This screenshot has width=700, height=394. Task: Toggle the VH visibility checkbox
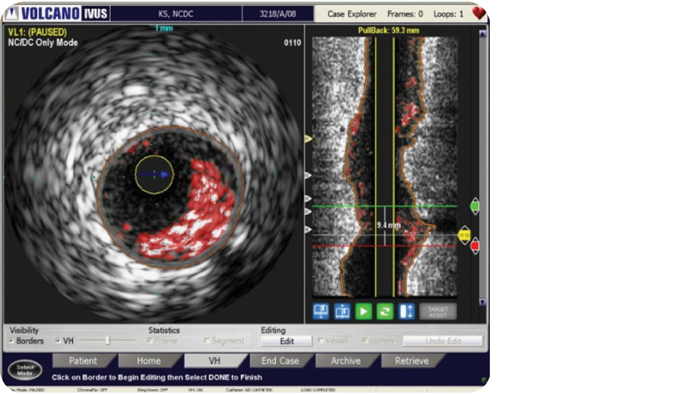pyautogui.click(x=58, y=341)
